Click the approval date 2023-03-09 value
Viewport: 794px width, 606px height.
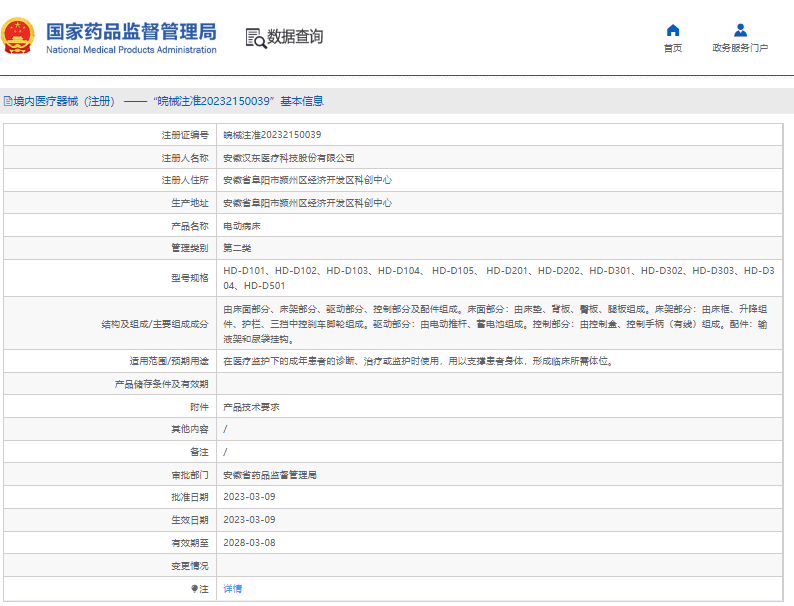point(249,497)
